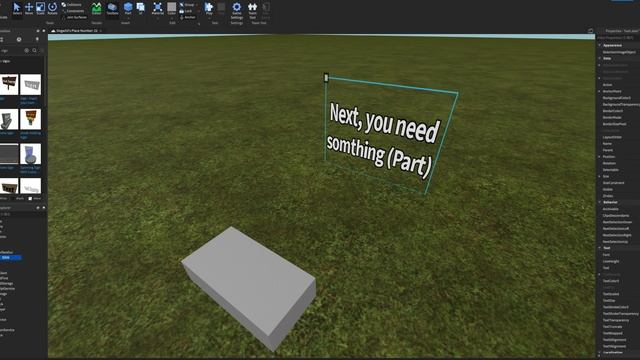Collapse the Data properties section
Viewport: 640px width, 360px height.
[x=600, y=58]
